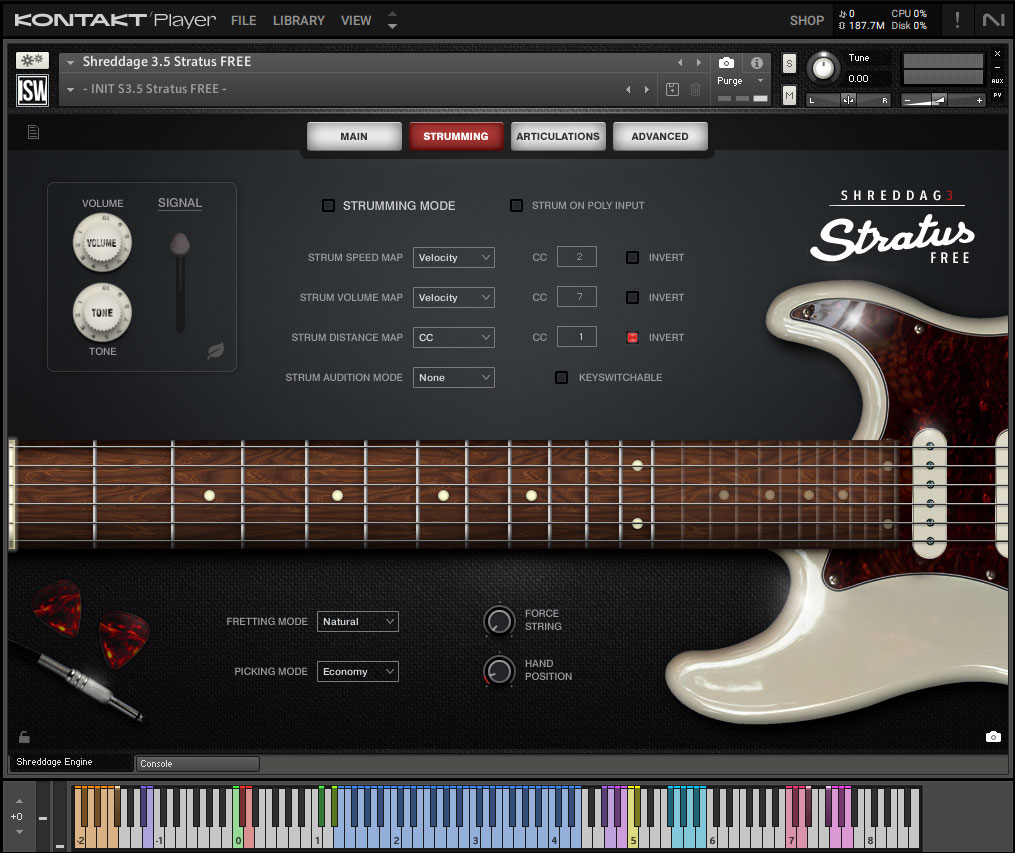Switch to the ARTICULATIONS tab
The image size is (1015, 853).
(558, 137)
